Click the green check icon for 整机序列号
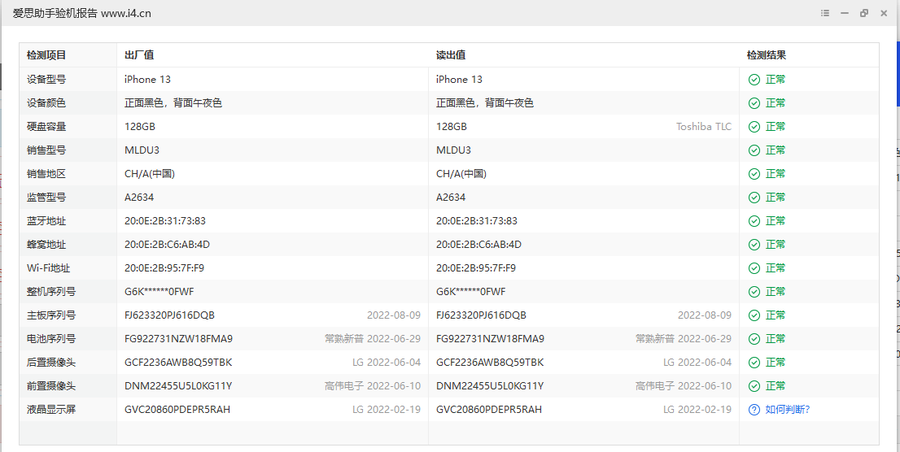 point(754,291)
